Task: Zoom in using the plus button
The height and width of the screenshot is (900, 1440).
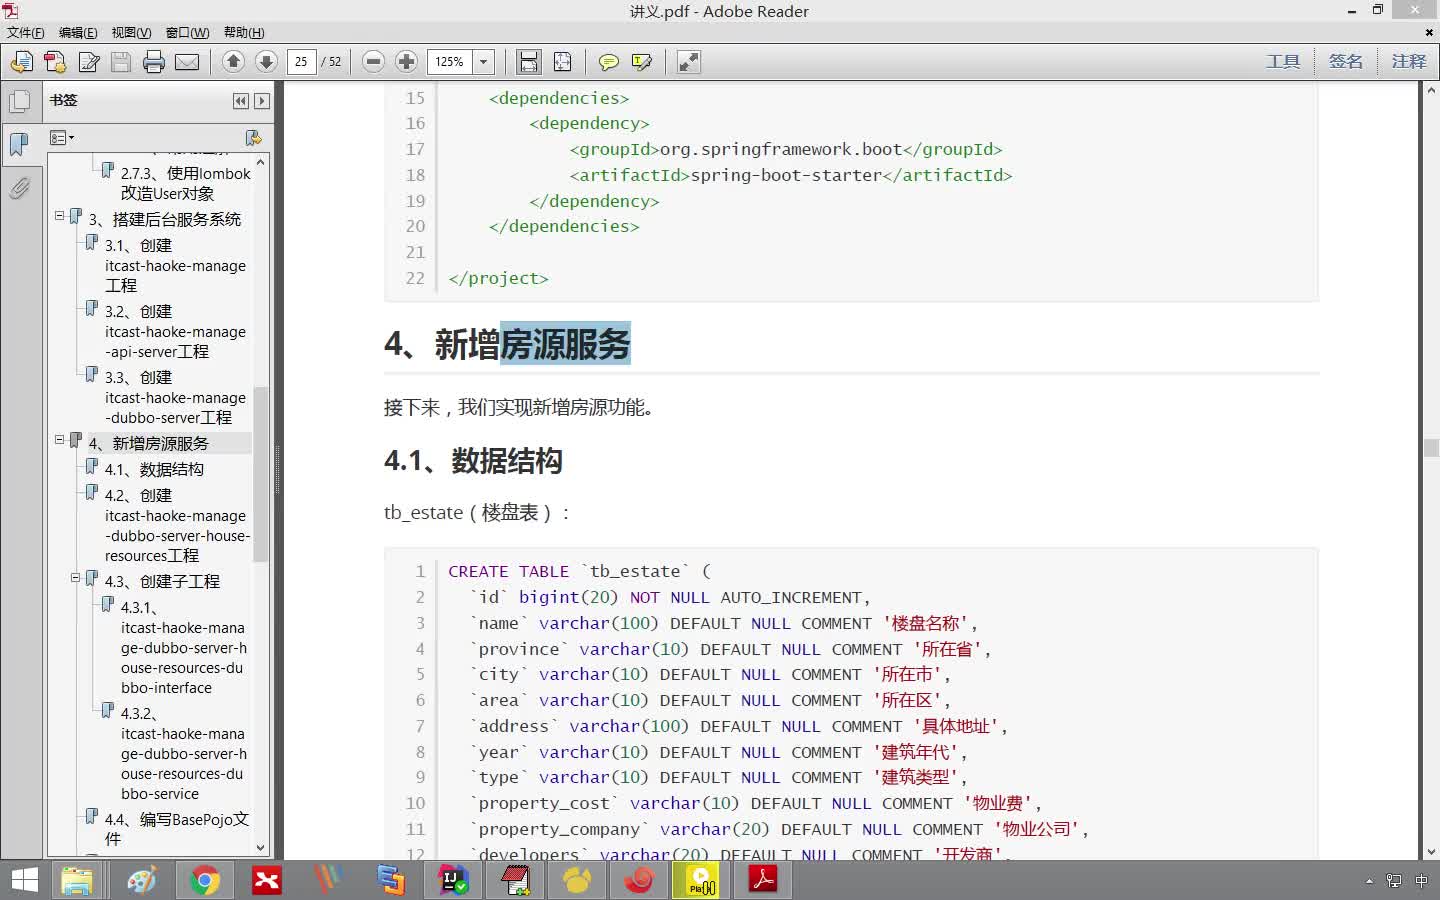Action: [406, 62]
